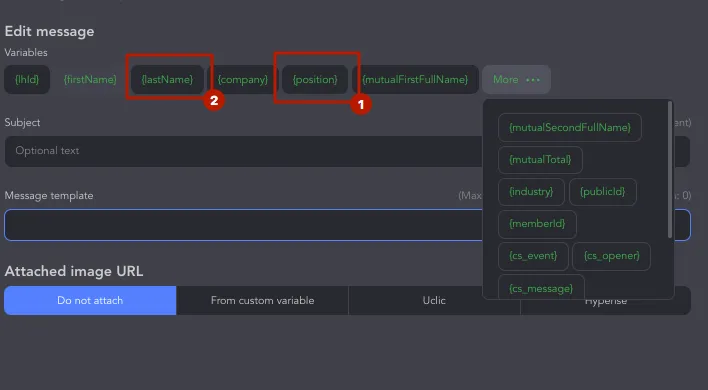Choose {memberId} from the dropdown
The image size is (708, 390).
tap(537, 224)
